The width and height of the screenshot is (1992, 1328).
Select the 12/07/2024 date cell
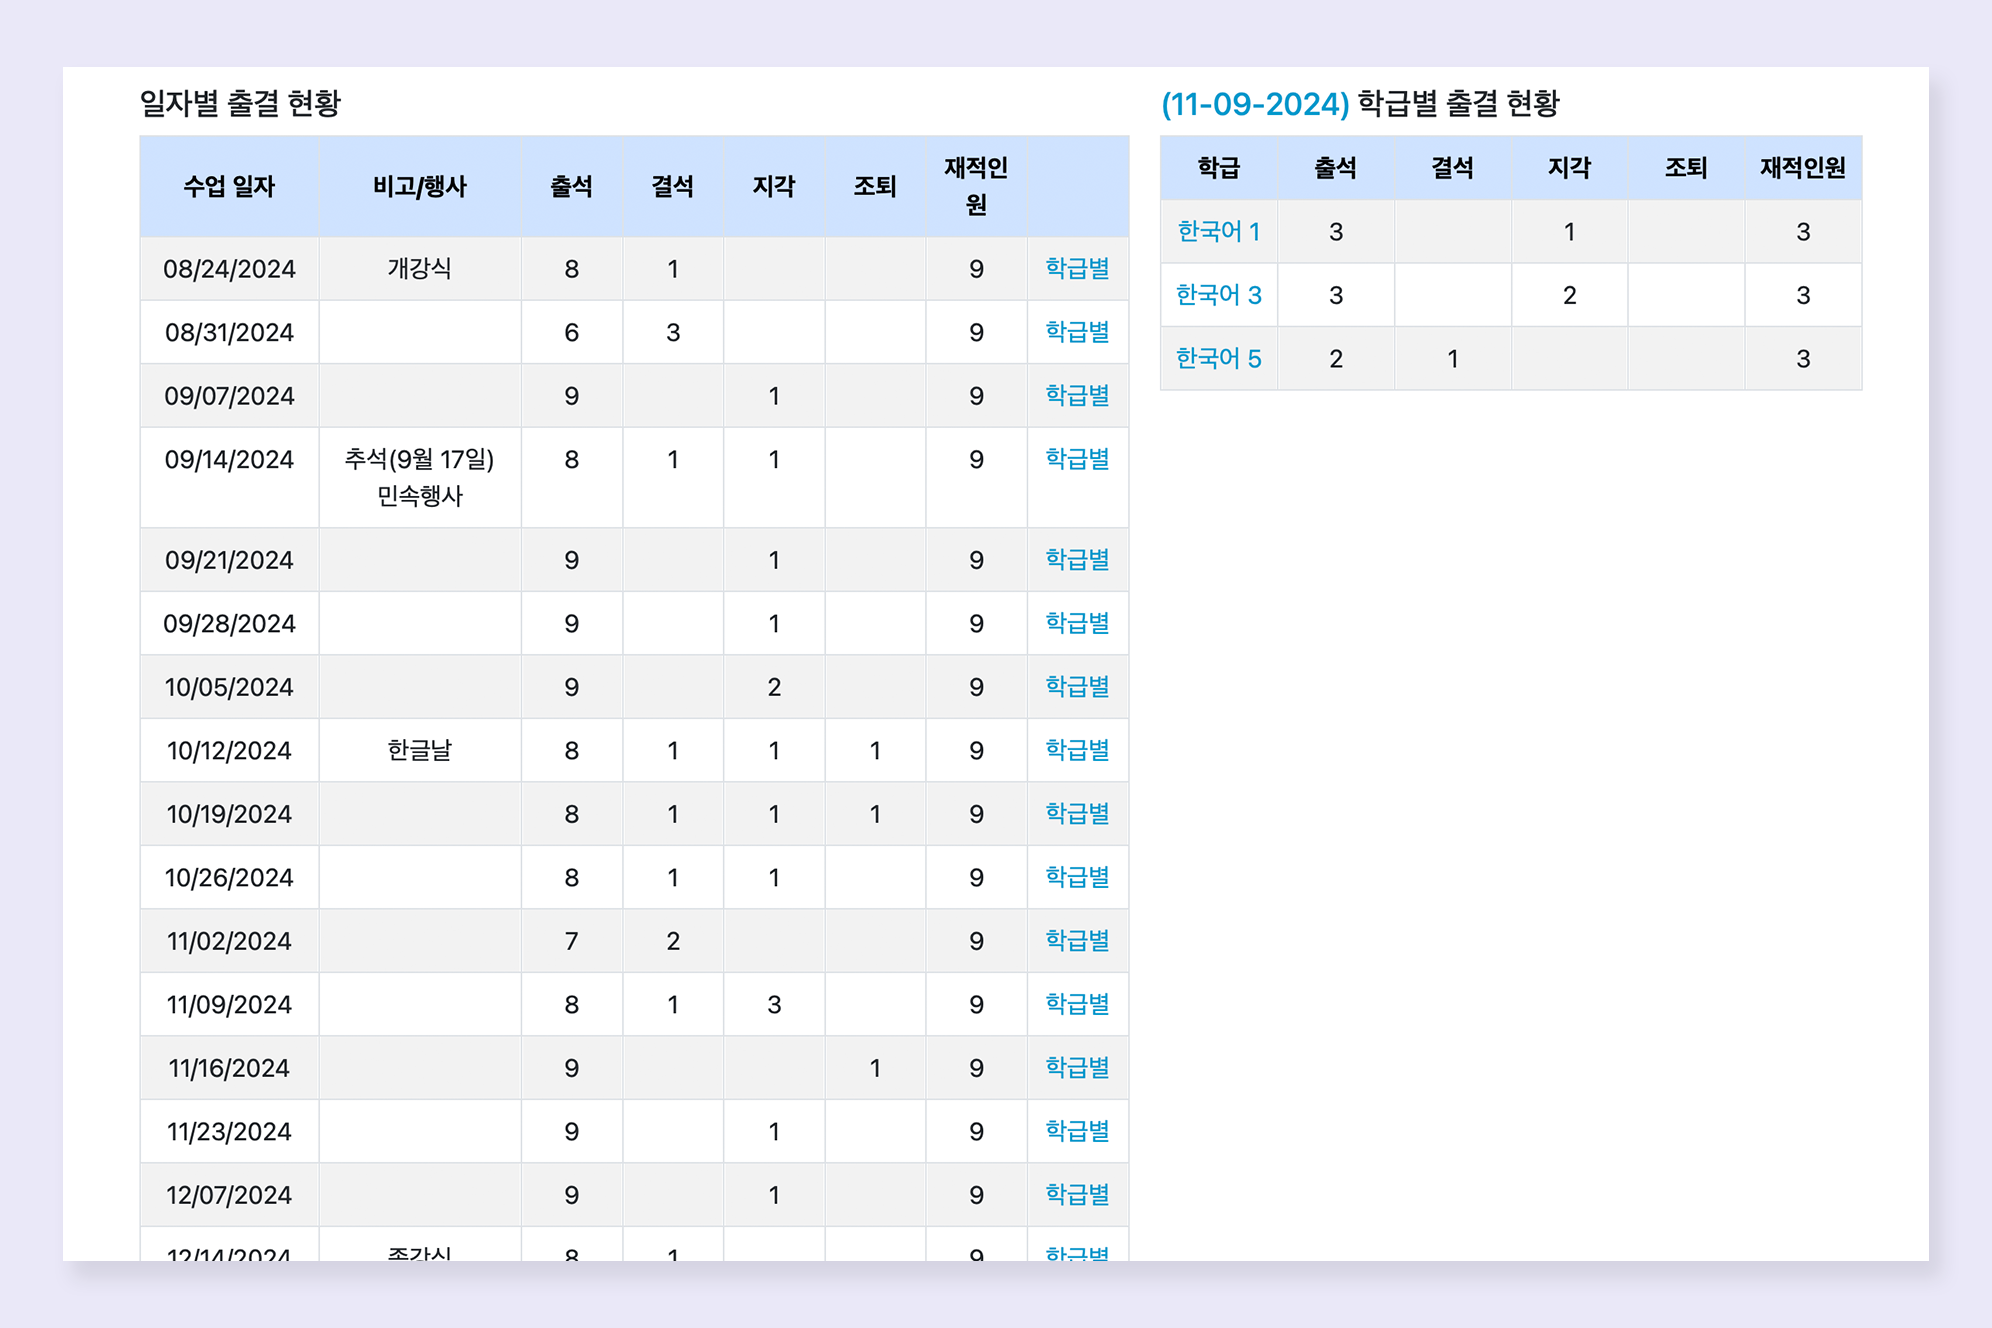pyautogui.click(x=229, y=1194)
